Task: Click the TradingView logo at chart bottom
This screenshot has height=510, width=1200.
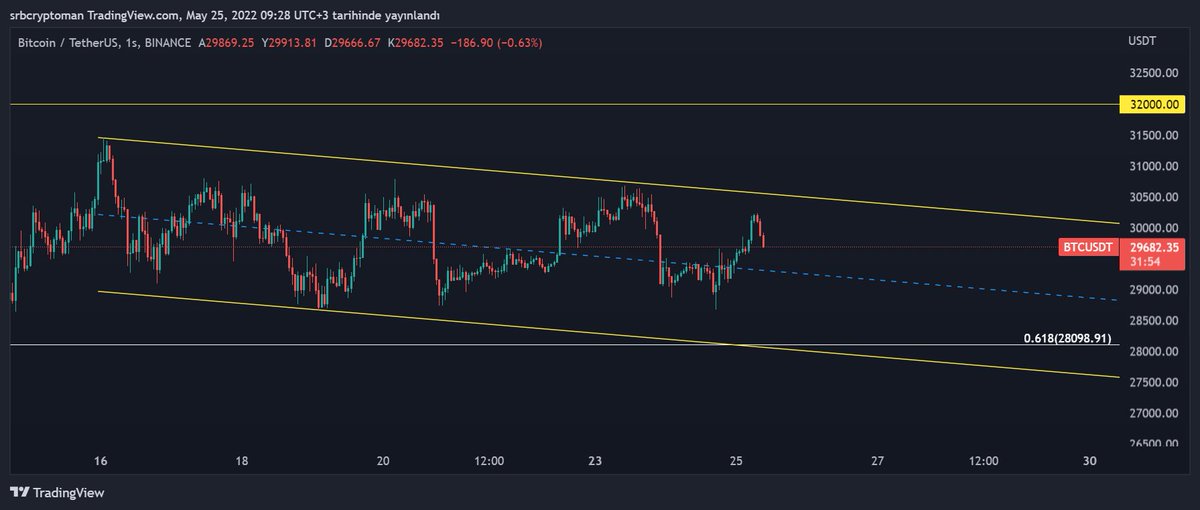Action: pos(57,493)
